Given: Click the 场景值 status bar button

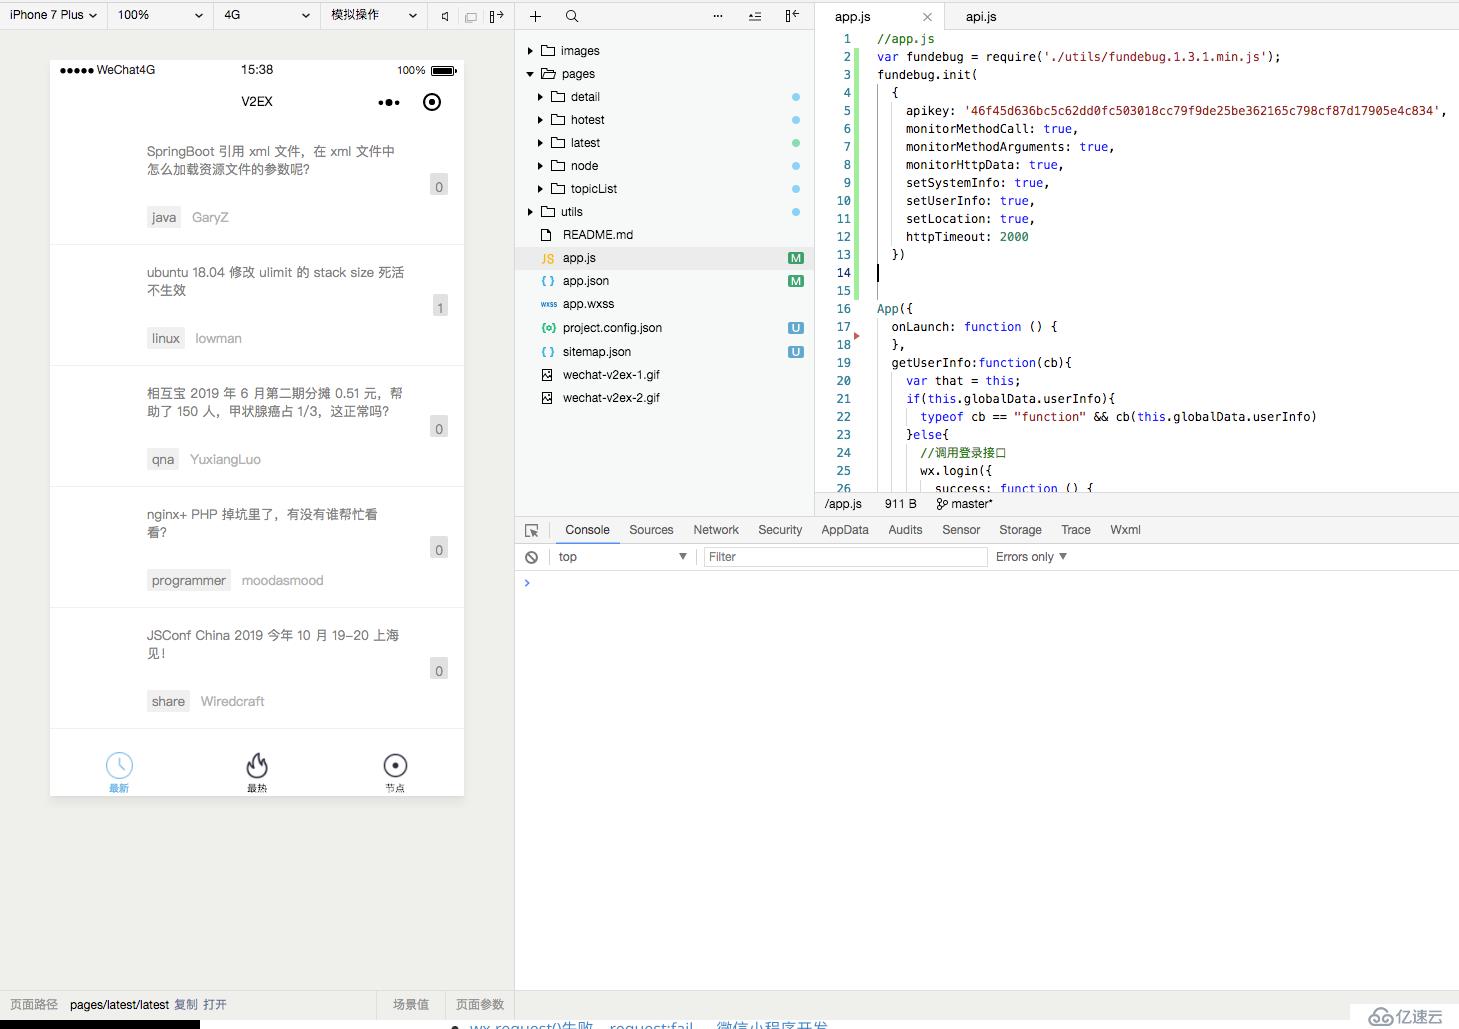Looking at the screenshot, I should click(411, 1005).
